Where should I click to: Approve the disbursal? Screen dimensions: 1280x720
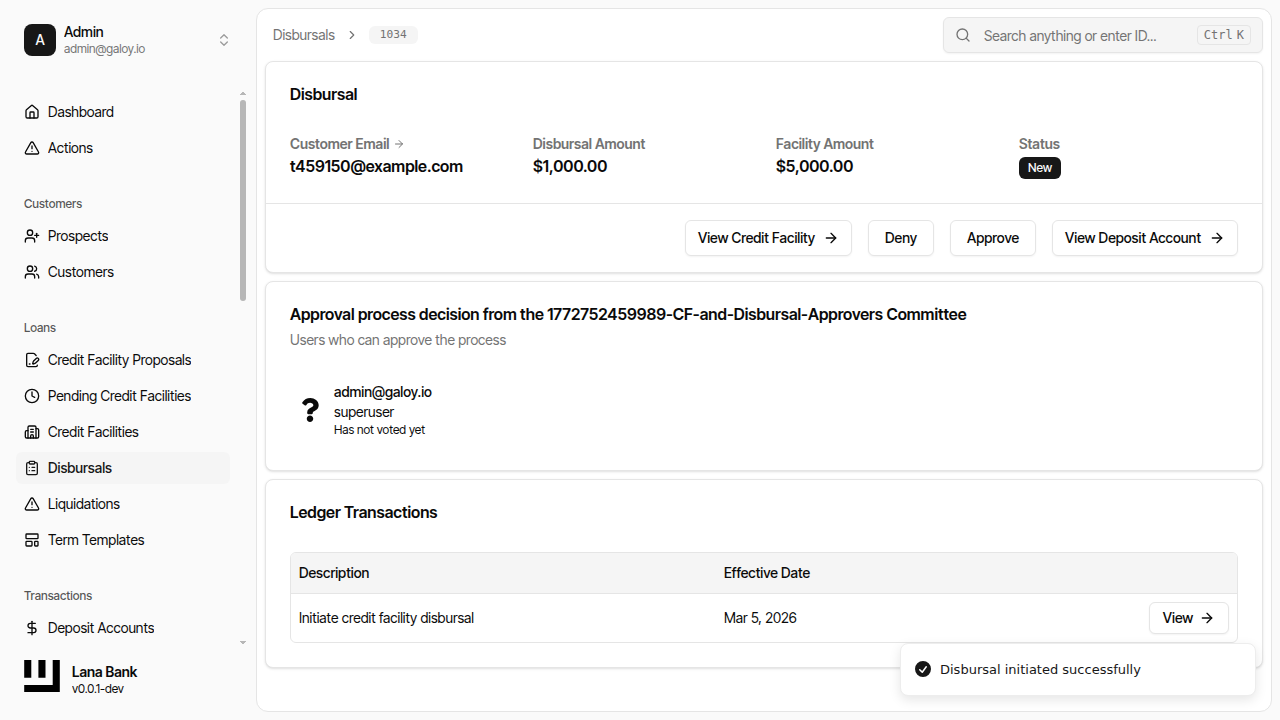[992, 238]
